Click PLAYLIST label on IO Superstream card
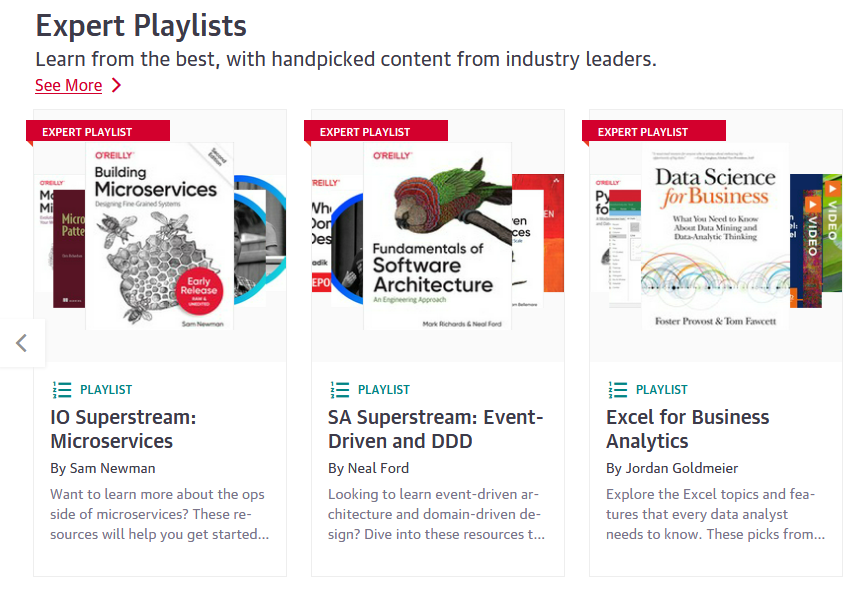Image resolution: width=855 pixels, height=592 pixels. pyautogui.click(x=106, y=390)
